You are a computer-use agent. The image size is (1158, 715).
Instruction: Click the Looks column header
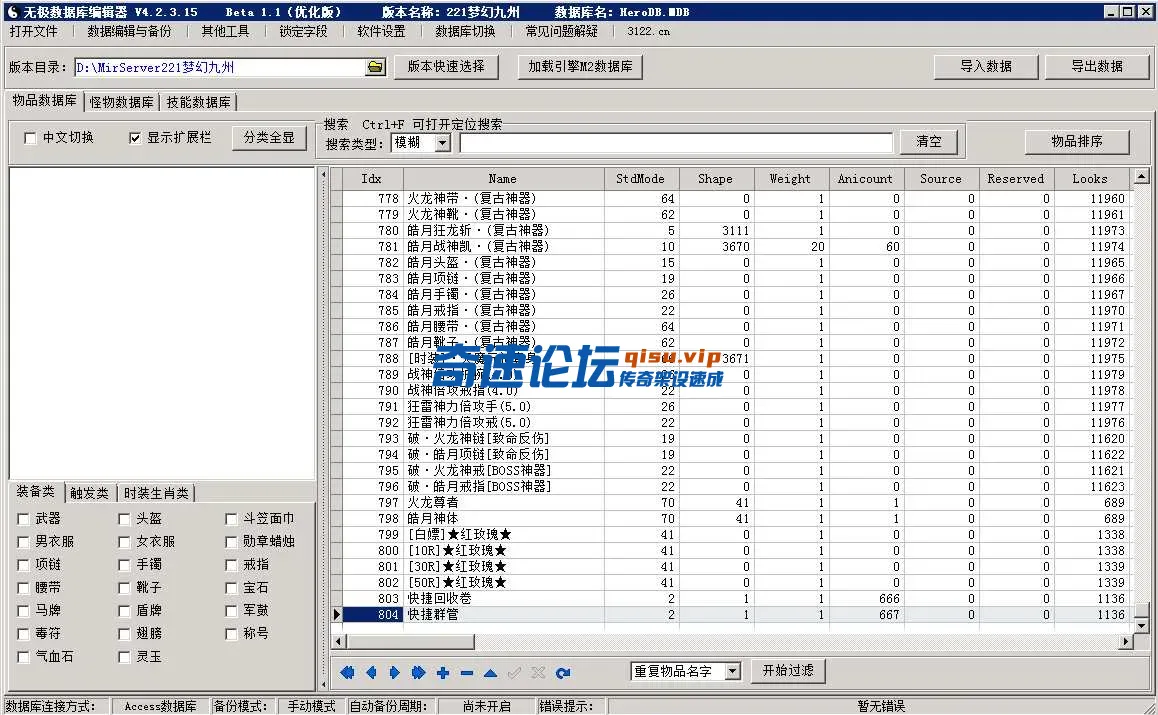click(x=1090, y=179)
